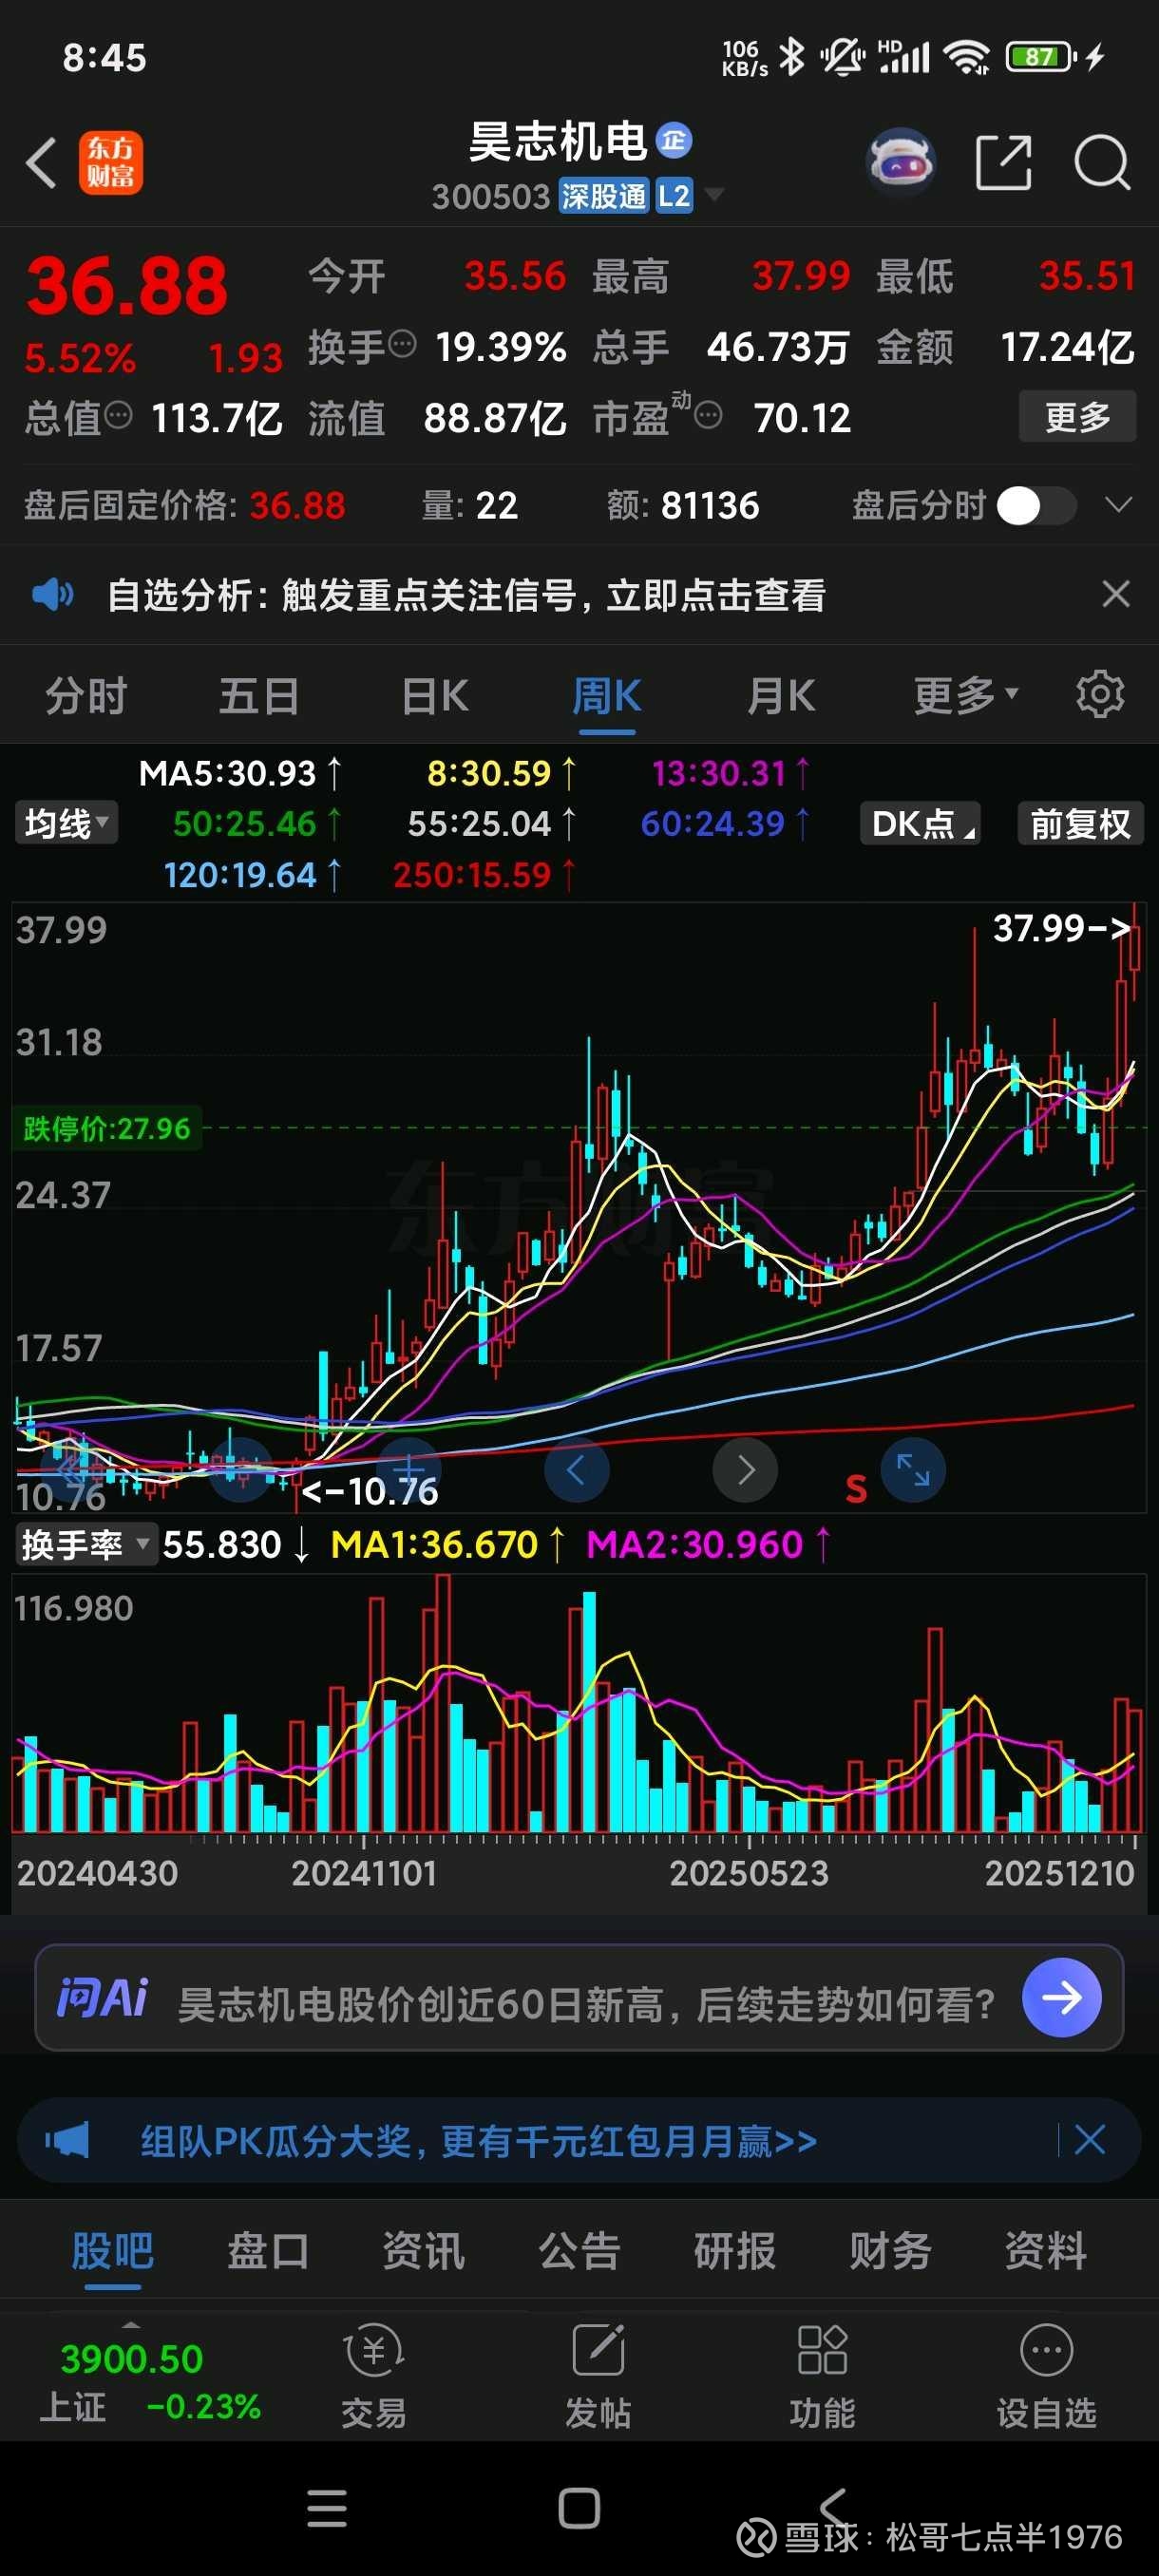Screen dimensions: 1159x2576
Task: Open the 均线 indicator dropdown
Action: (x=66, y=823)
